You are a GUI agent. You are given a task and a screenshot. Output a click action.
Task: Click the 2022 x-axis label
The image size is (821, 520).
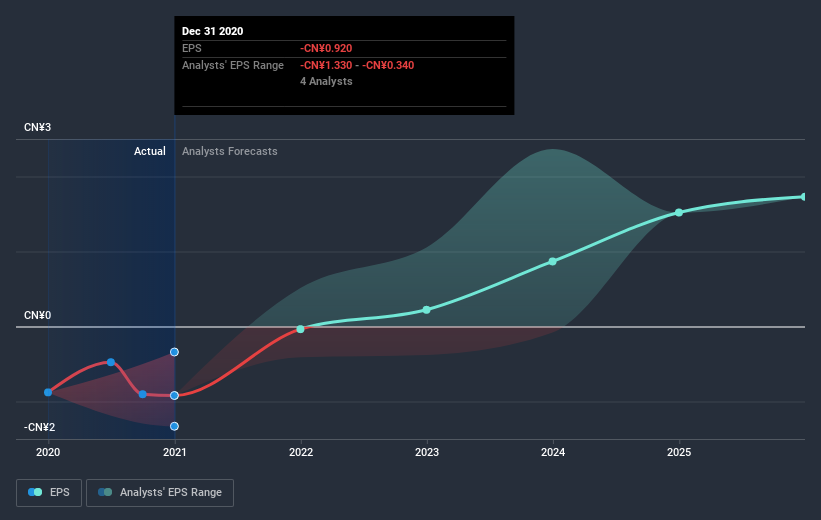click(301, 452)
